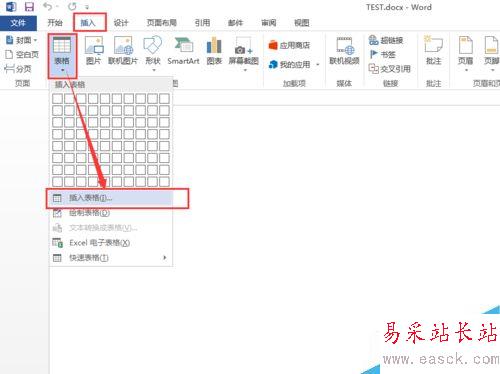Viewport: 500px width, 374px height.
Task: Insert a 超链接 (Hyperlink)
Action: (x=386, y=40)
